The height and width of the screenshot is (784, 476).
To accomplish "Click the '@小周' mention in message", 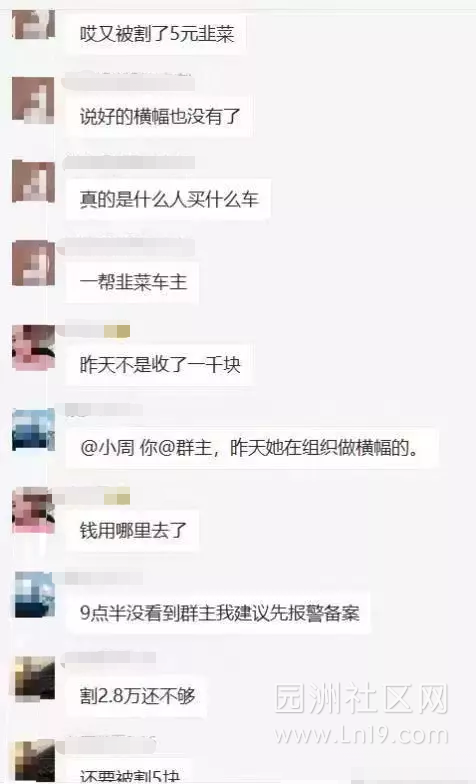I will click(107, 448).
